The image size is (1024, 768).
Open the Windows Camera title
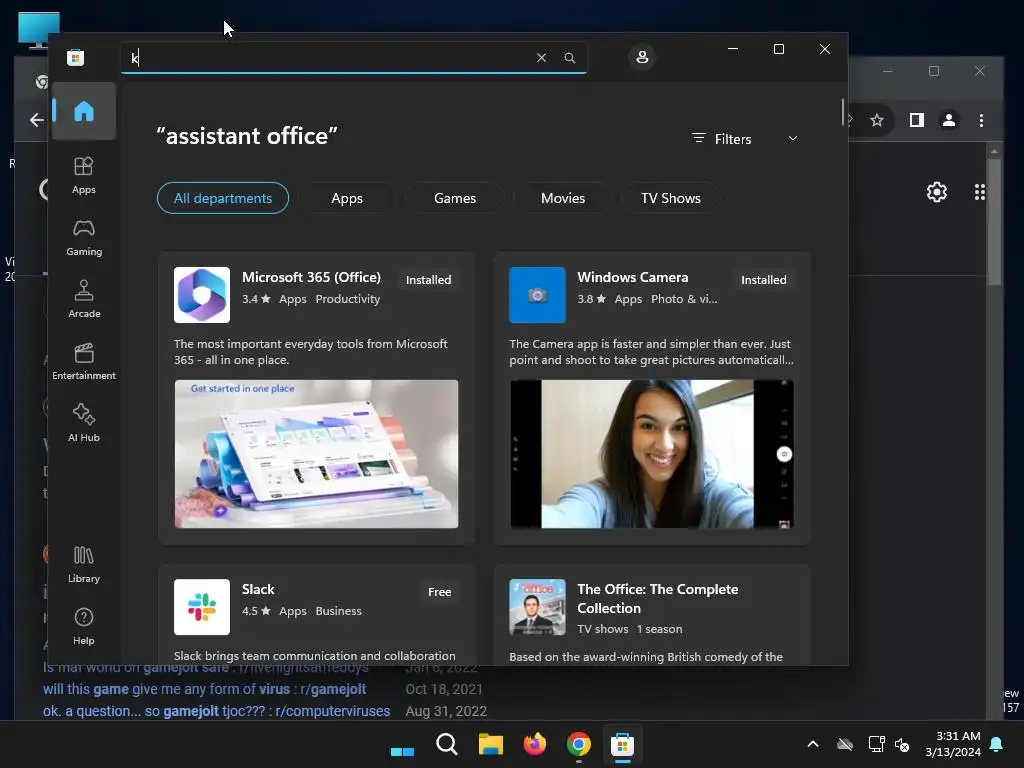coord(633,277)
